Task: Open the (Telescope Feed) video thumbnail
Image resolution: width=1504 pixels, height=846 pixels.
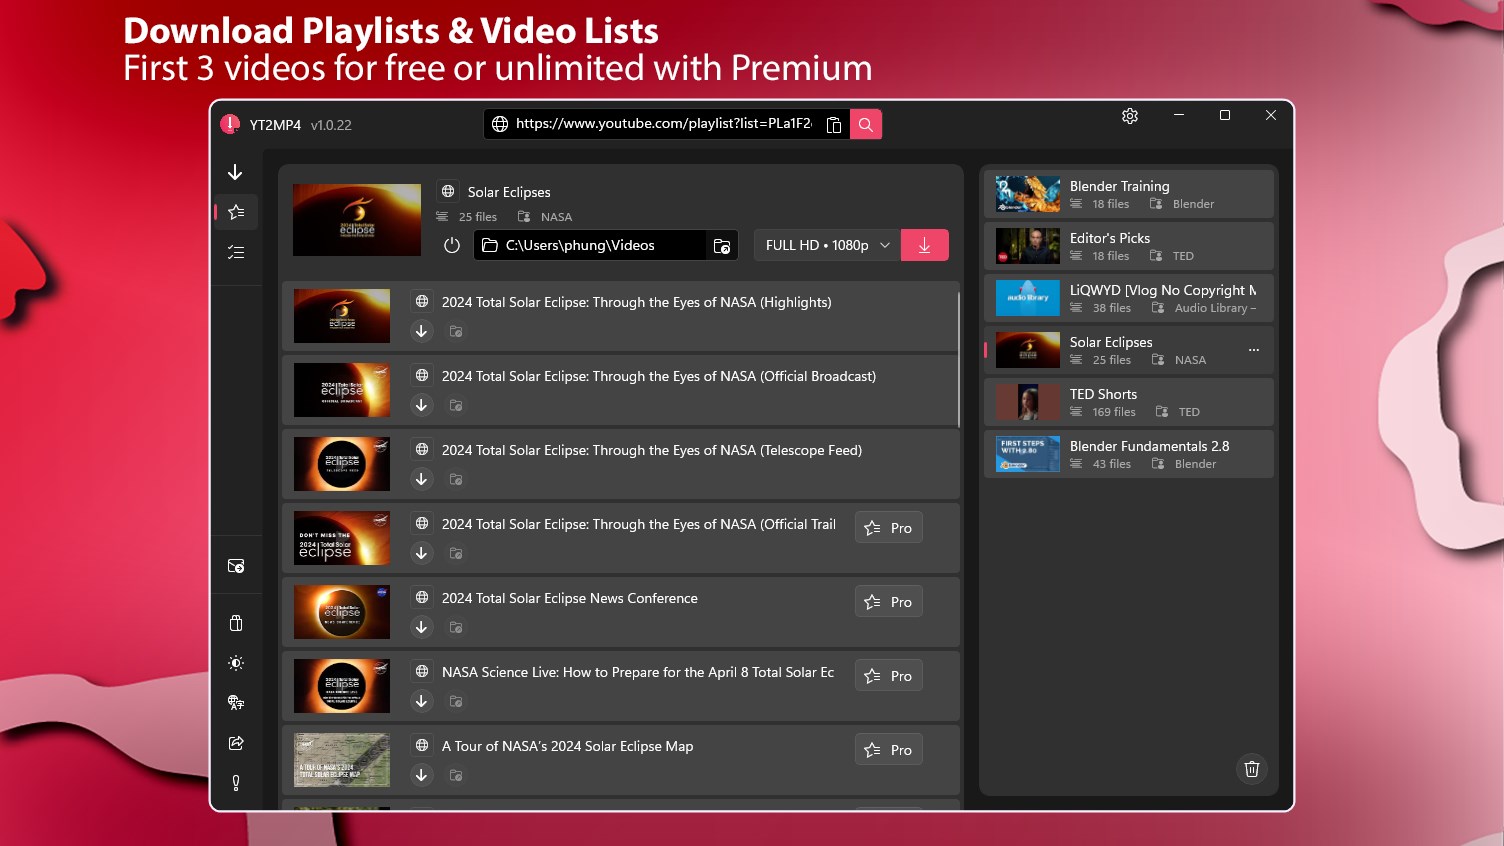Action: 342,464
